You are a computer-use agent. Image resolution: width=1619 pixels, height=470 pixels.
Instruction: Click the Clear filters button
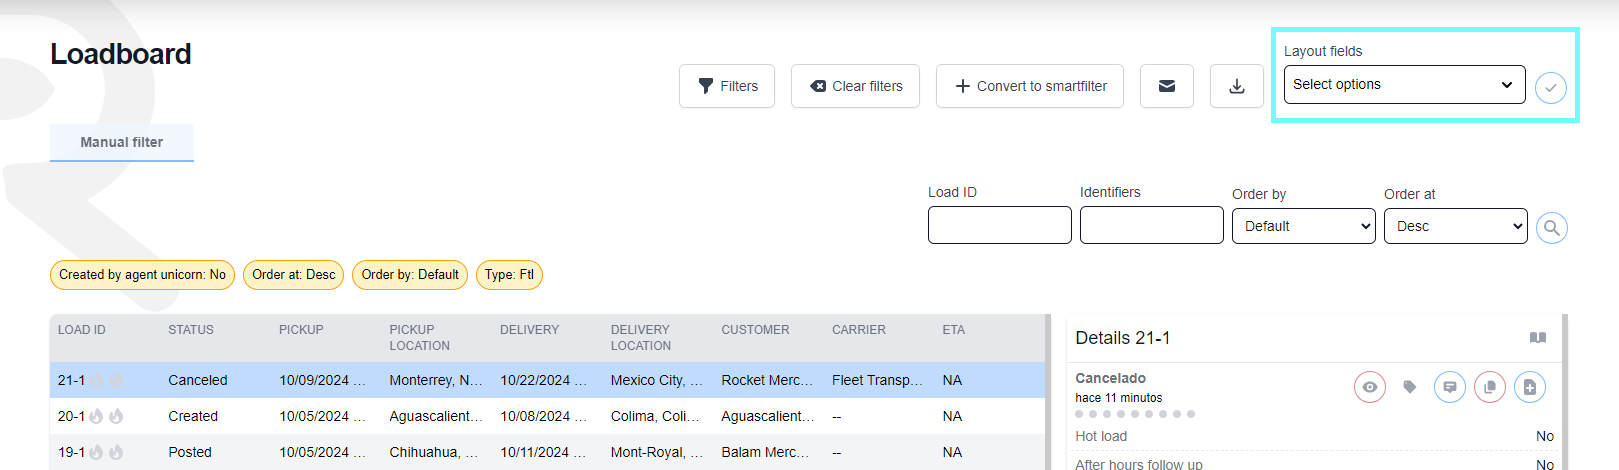coord(855,86)
